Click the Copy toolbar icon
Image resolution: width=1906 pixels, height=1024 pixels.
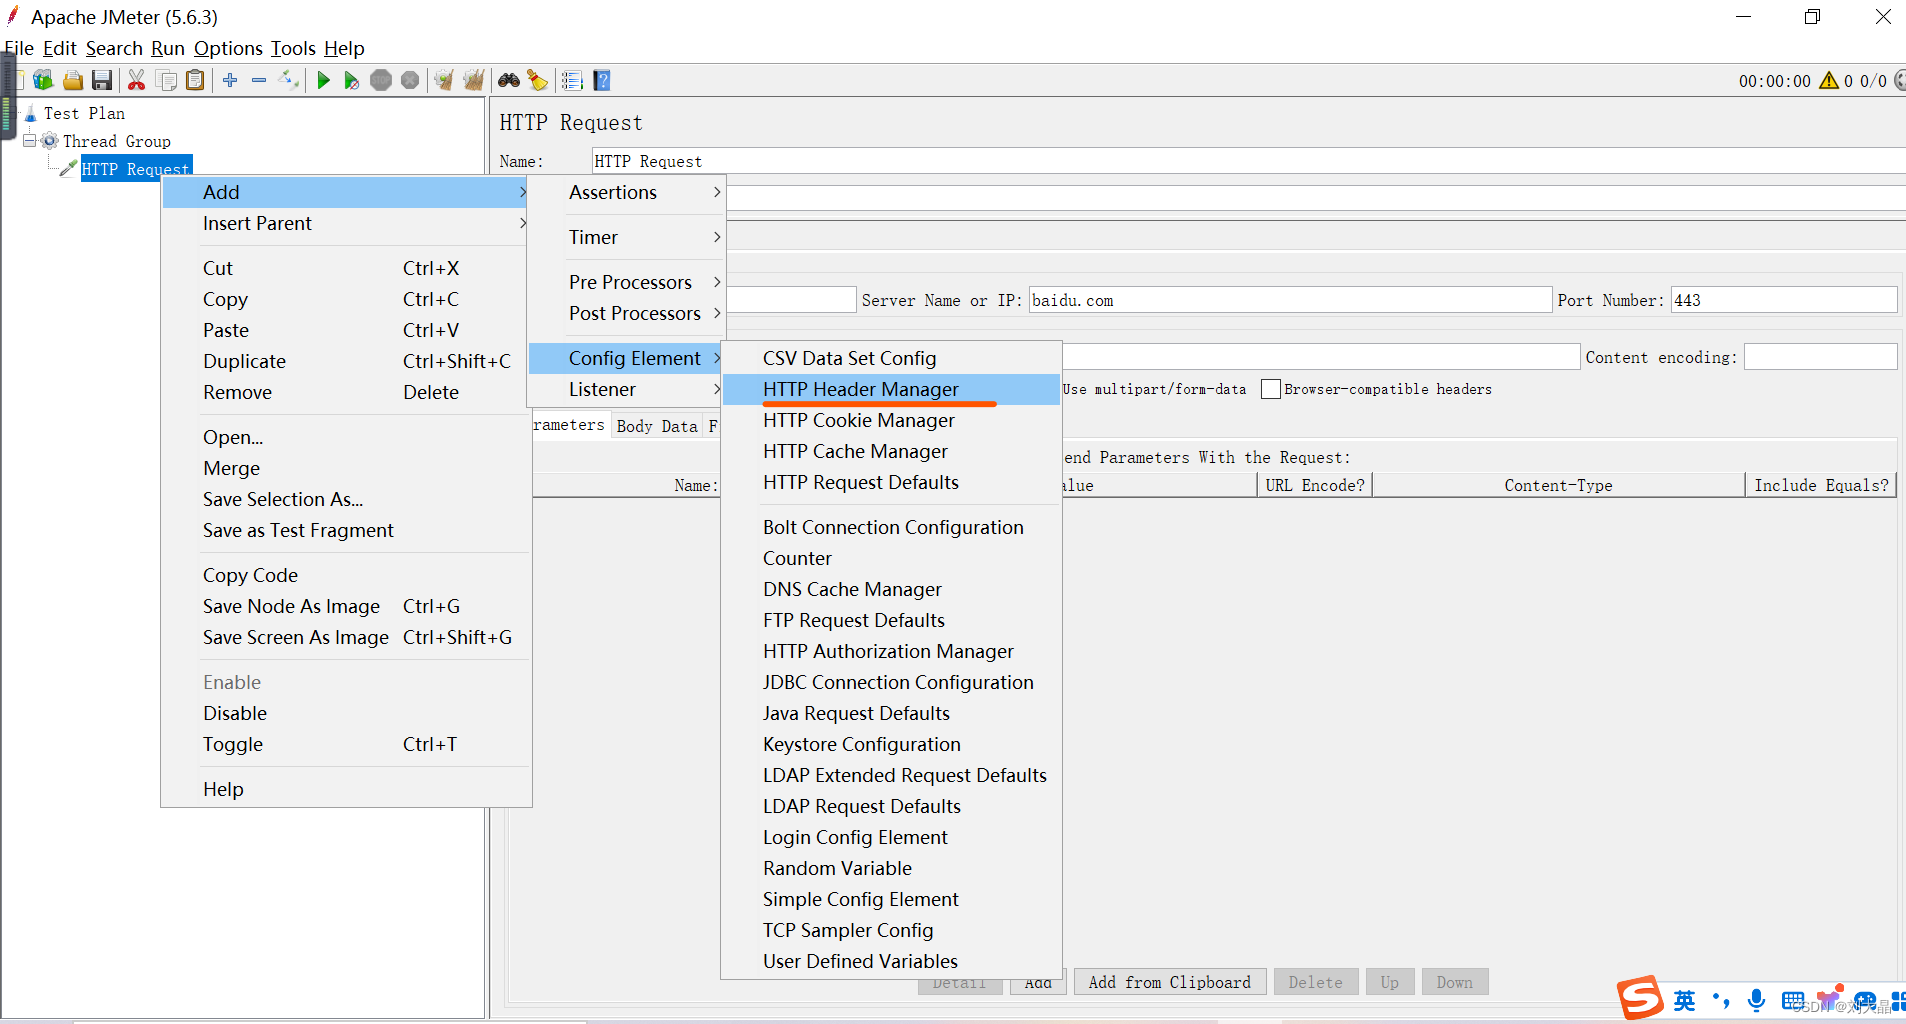167,80
